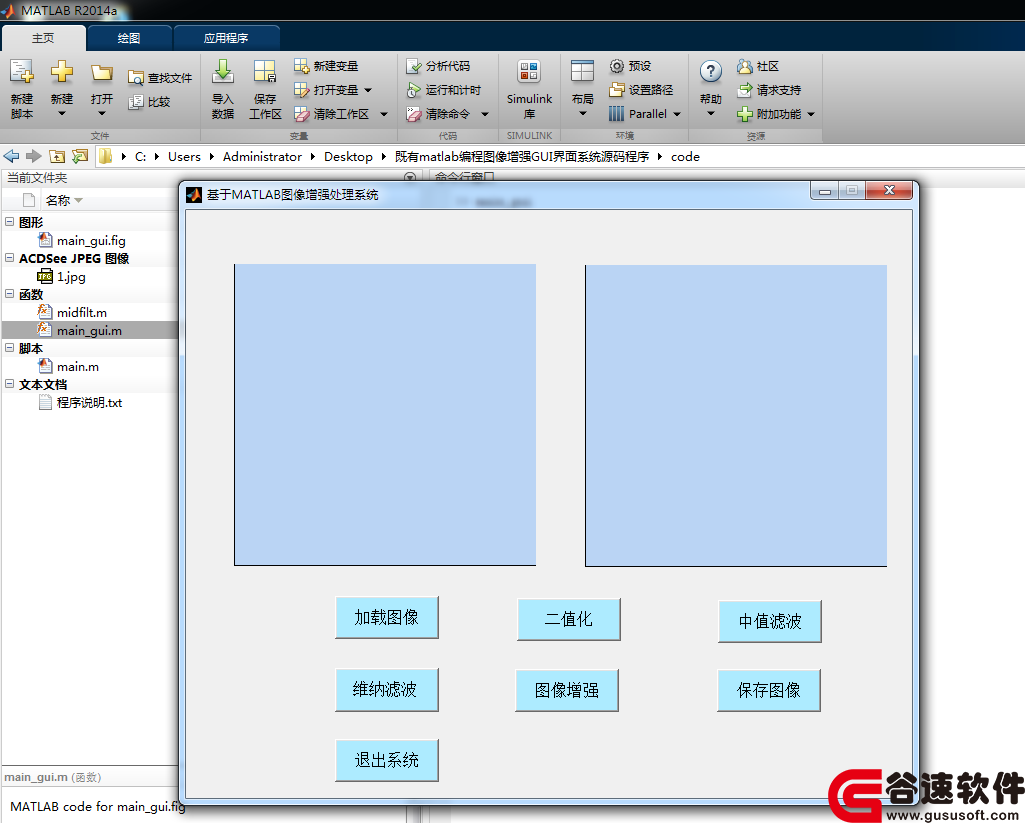This screenshot has width=1025, height=823.
Task: Switch to the 绘图 (Plots) tab
Action: (x=129, y=38)
